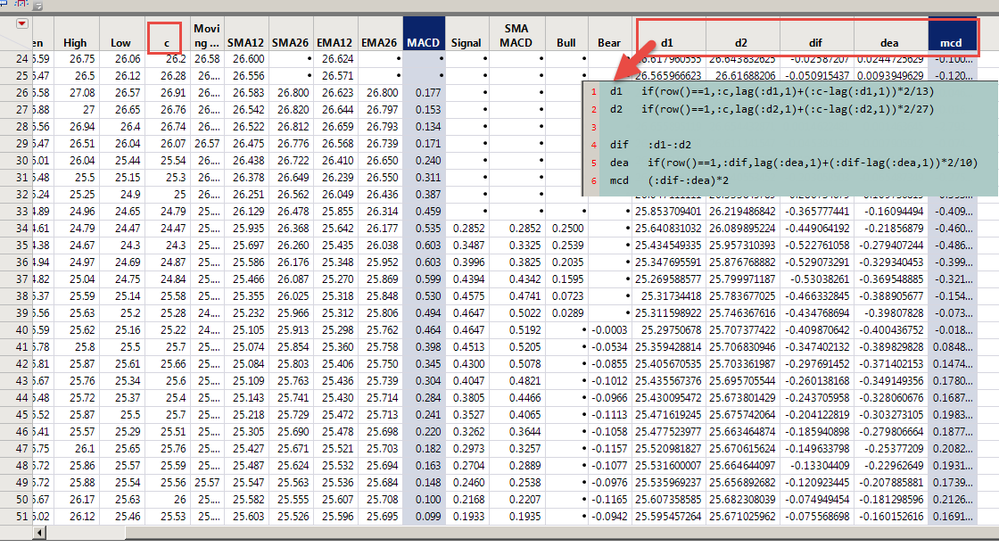Select the Bull column header
The width and height of the screenshot is (999, 541).
565,43
